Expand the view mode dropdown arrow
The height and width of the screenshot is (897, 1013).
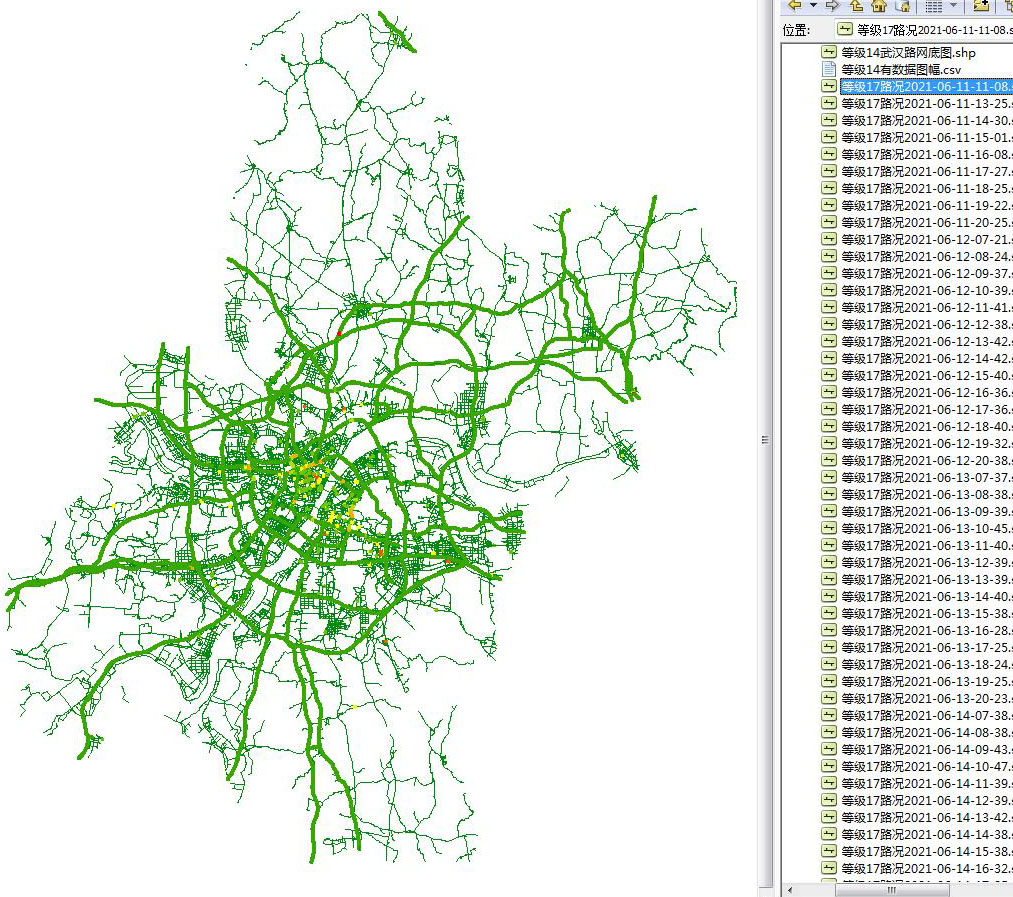coord(953,5)
